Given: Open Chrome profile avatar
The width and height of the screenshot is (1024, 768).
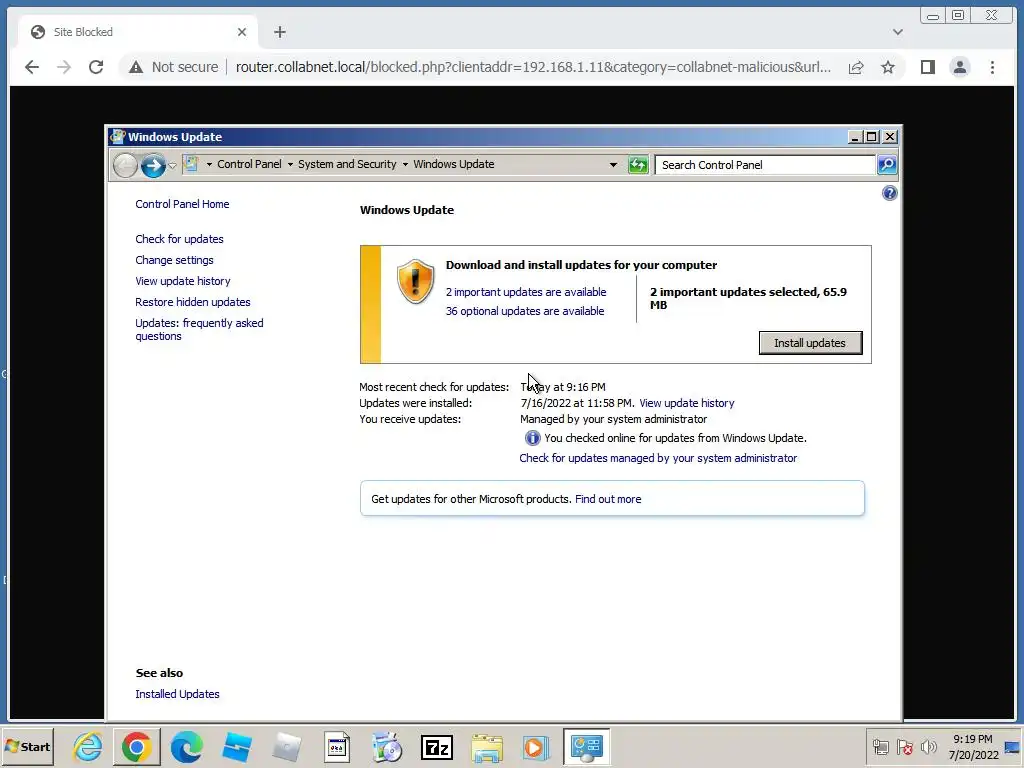Looking at the screenshot, I should 960,67.
